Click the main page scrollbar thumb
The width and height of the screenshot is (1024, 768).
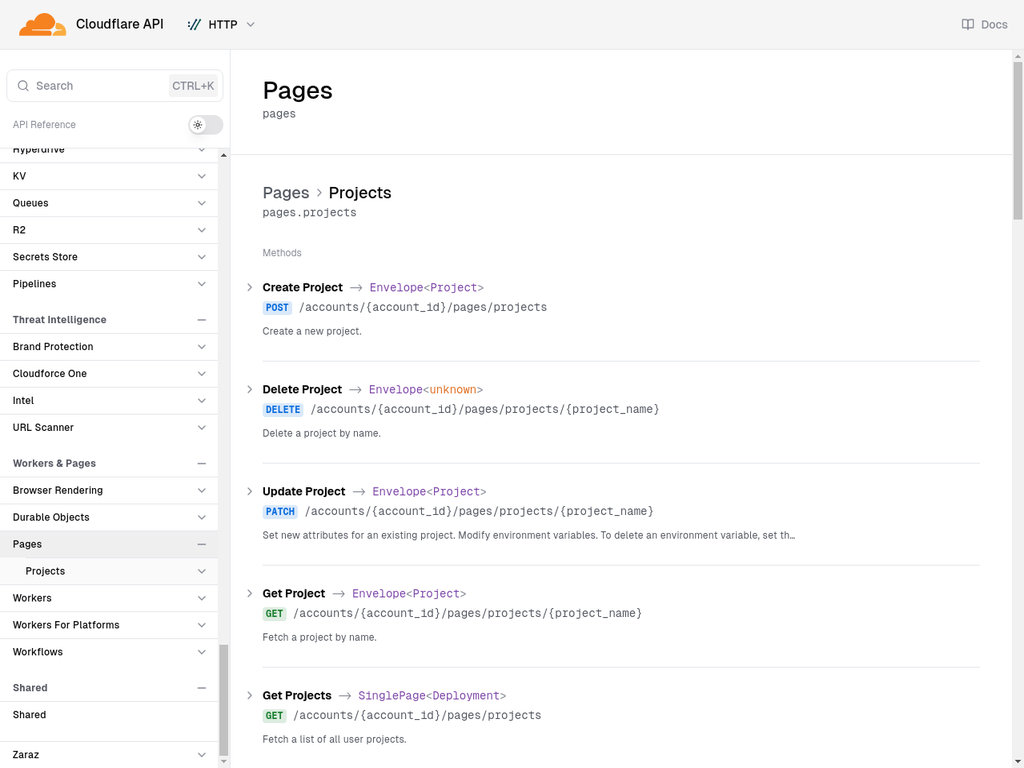[1017, 141]
